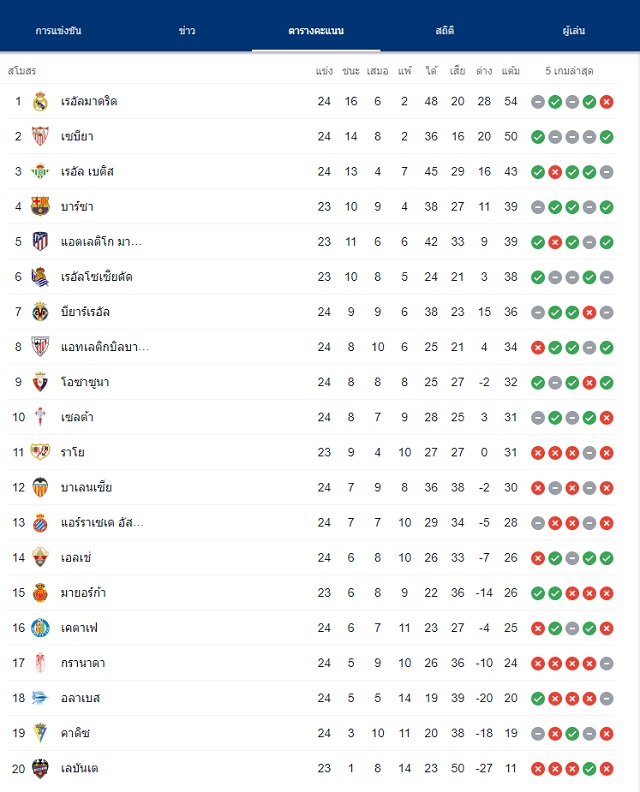
Task: Open the สถิติ tab
Action: tap(445, 30)
